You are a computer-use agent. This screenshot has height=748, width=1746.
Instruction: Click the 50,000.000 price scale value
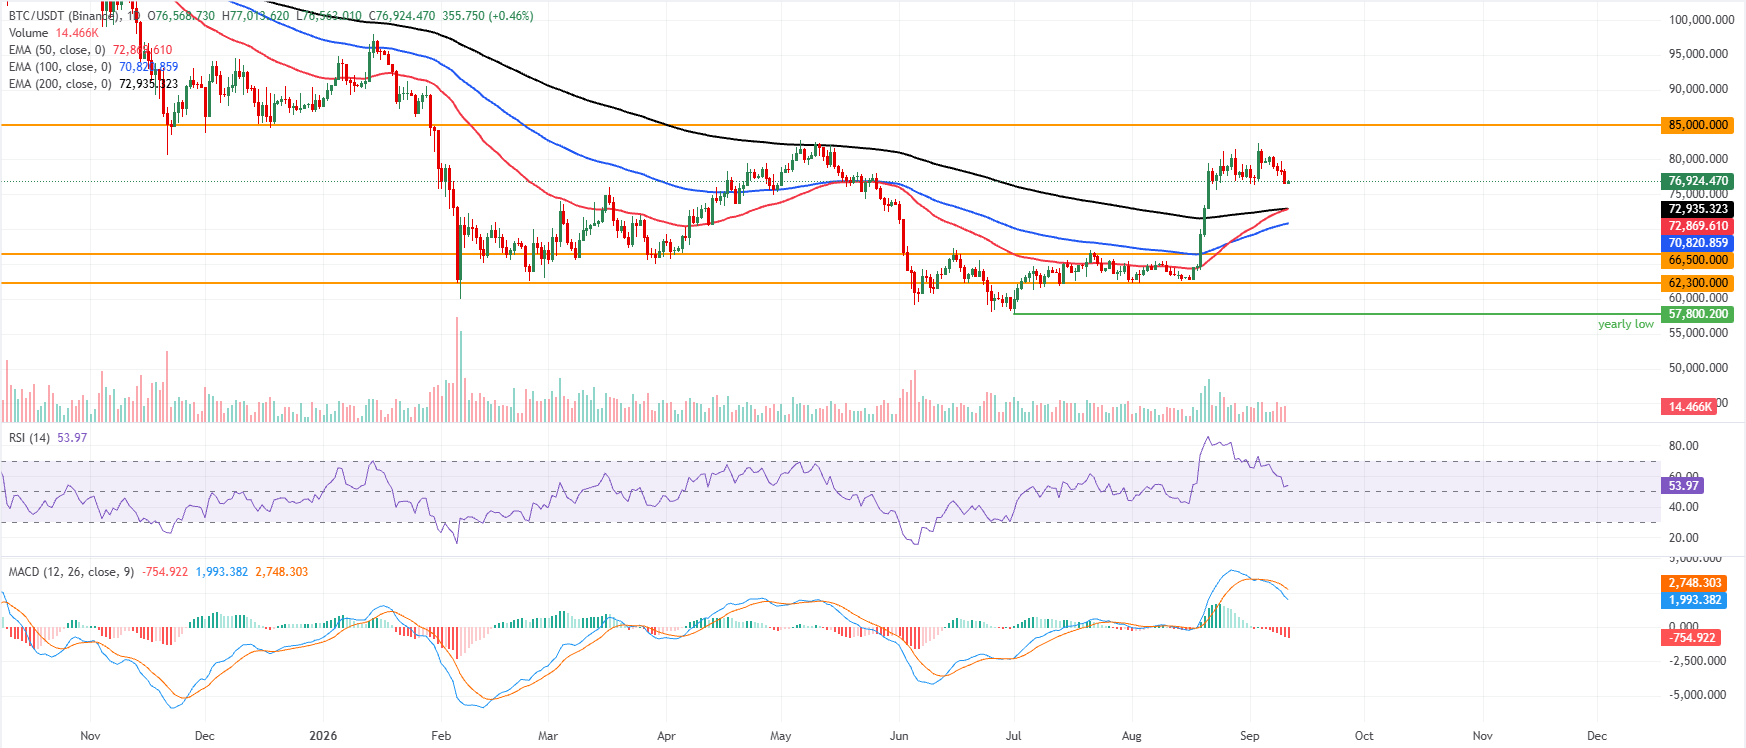point(1698,368)
